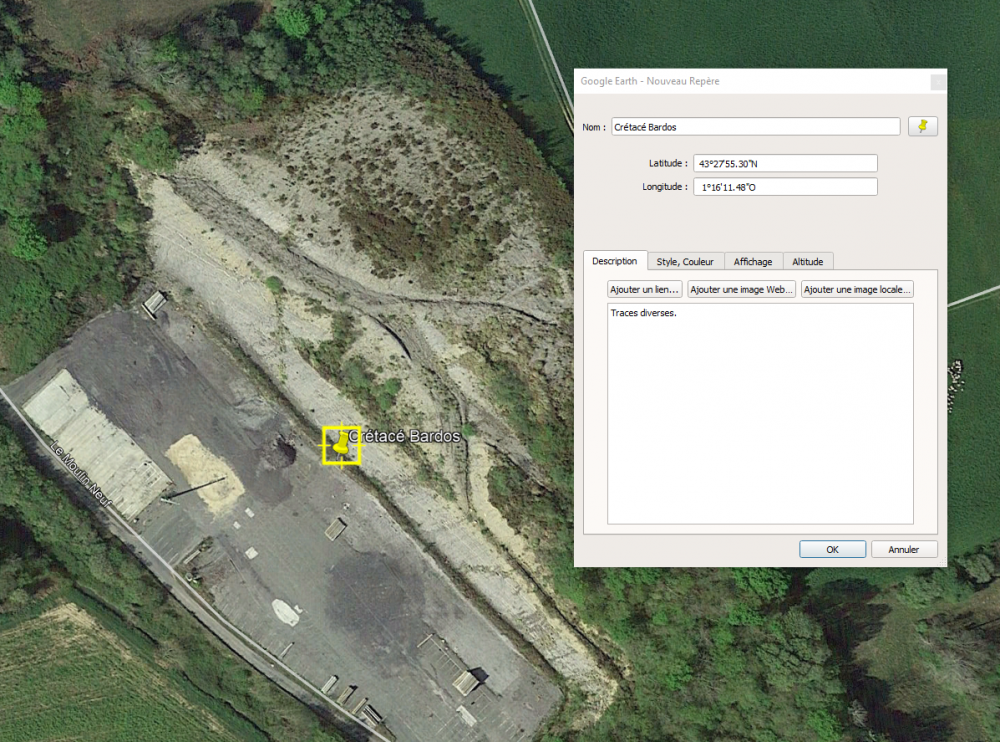Switch to the Description tab
The width and height of the screenshot is (1000, 742).
pos(614,261)
